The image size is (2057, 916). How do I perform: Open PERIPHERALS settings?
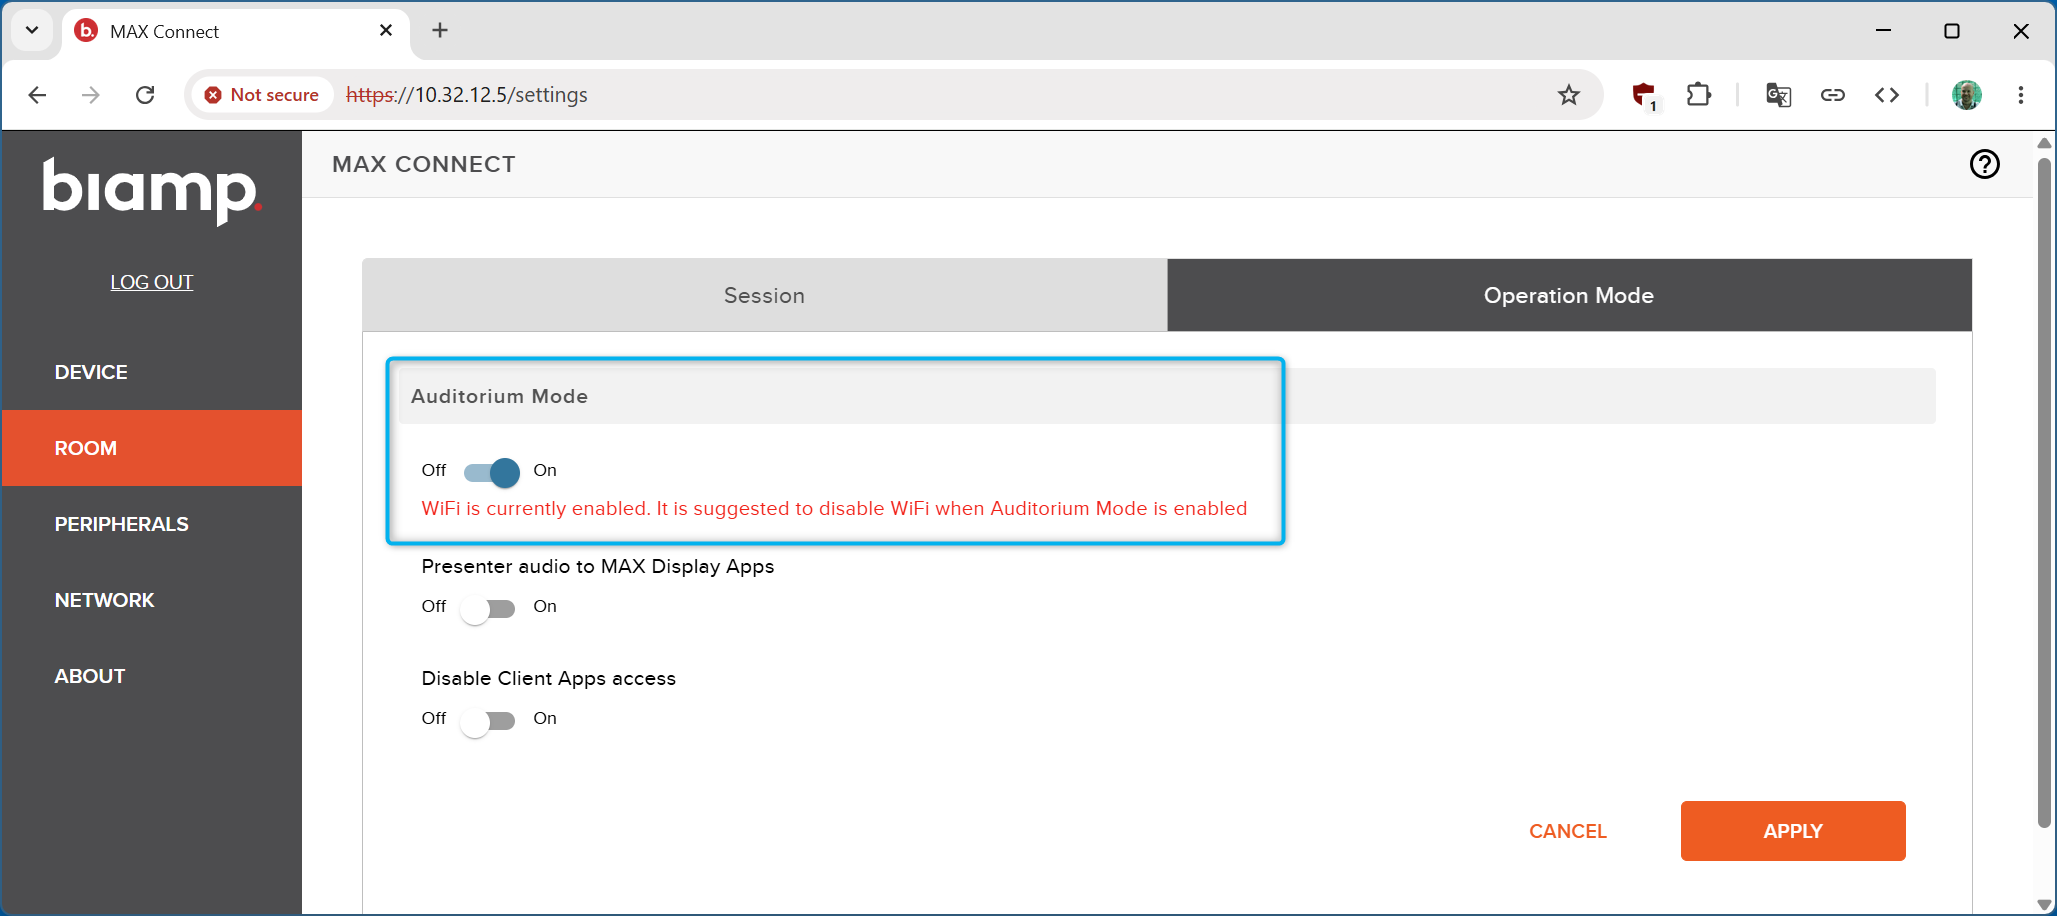click(x=152, y=524)
